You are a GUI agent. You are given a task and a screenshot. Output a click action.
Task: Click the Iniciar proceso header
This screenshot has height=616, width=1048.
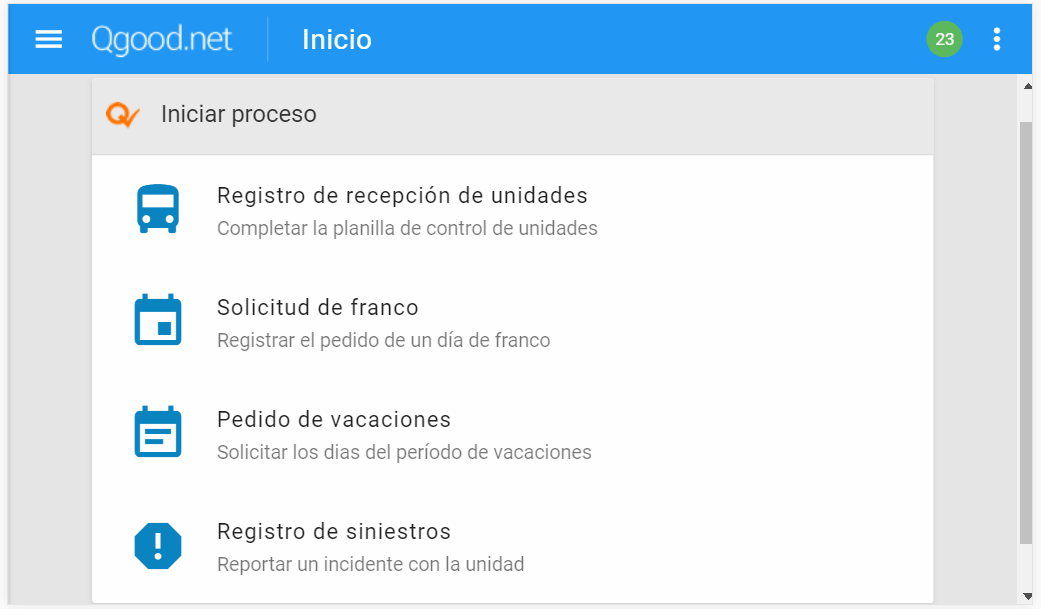(239, 114)
